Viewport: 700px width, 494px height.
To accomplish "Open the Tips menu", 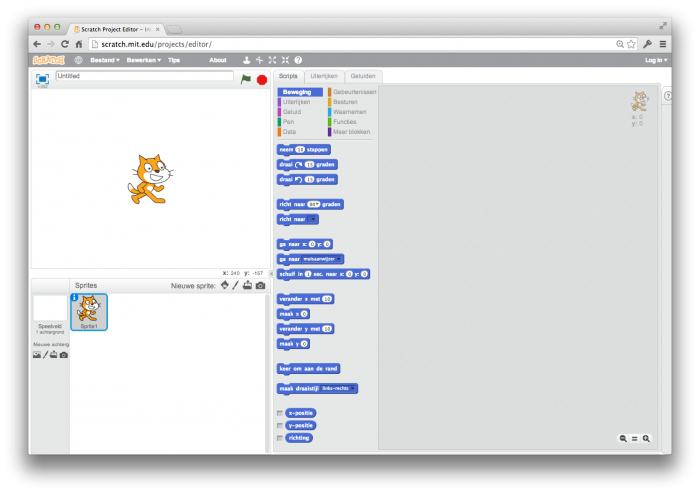I will 174,60.
